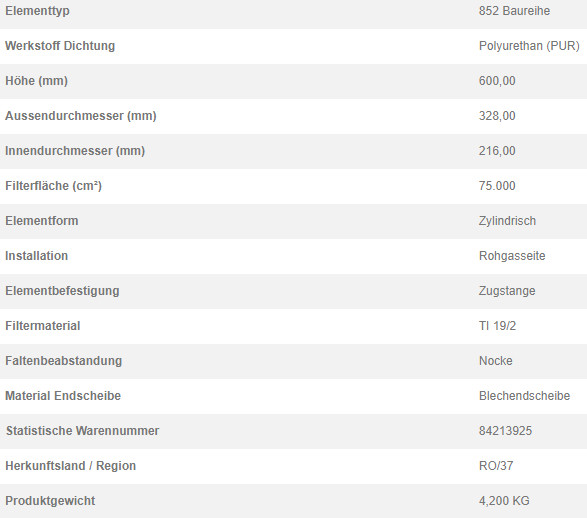Viewport: 587px width, 518px height.
Task: Select the 'Filtermaterial' label
Action: 43,326
